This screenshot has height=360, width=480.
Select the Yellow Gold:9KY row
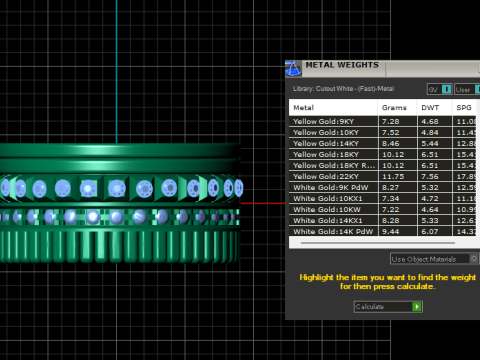pyautogui.click(x=383, y=121)
